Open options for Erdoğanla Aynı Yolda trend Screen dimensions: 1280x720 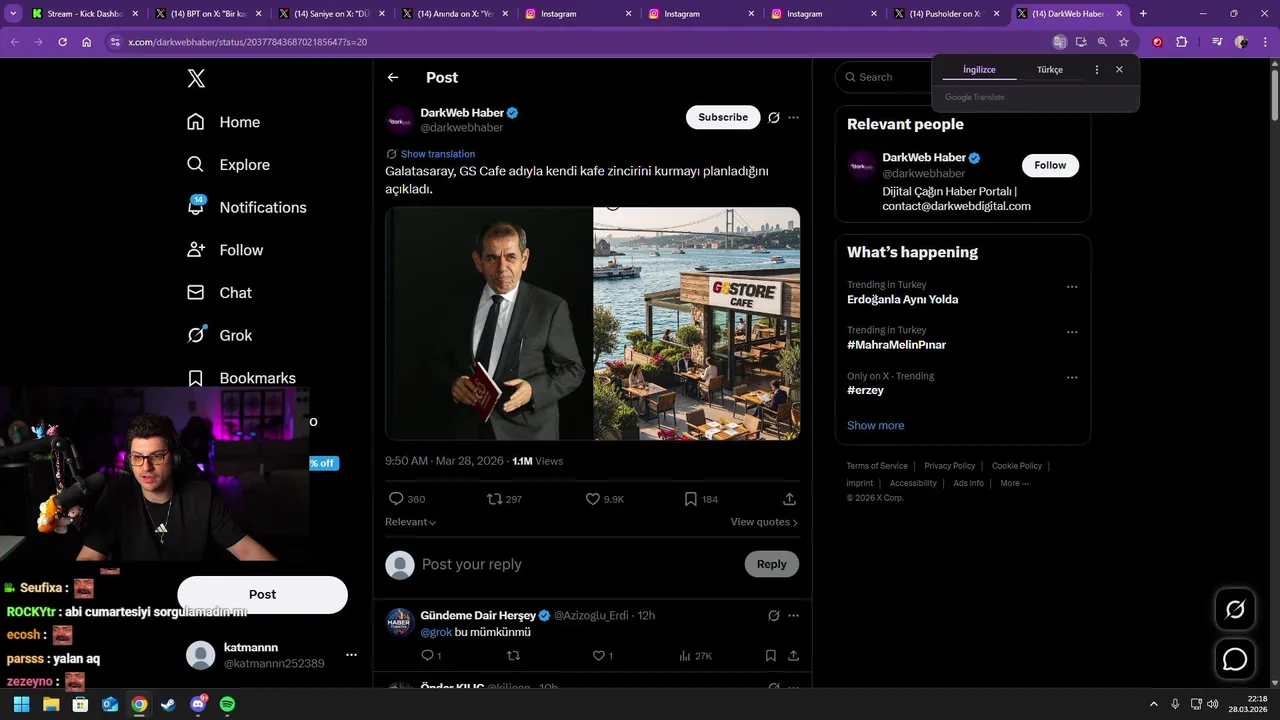1072,287
